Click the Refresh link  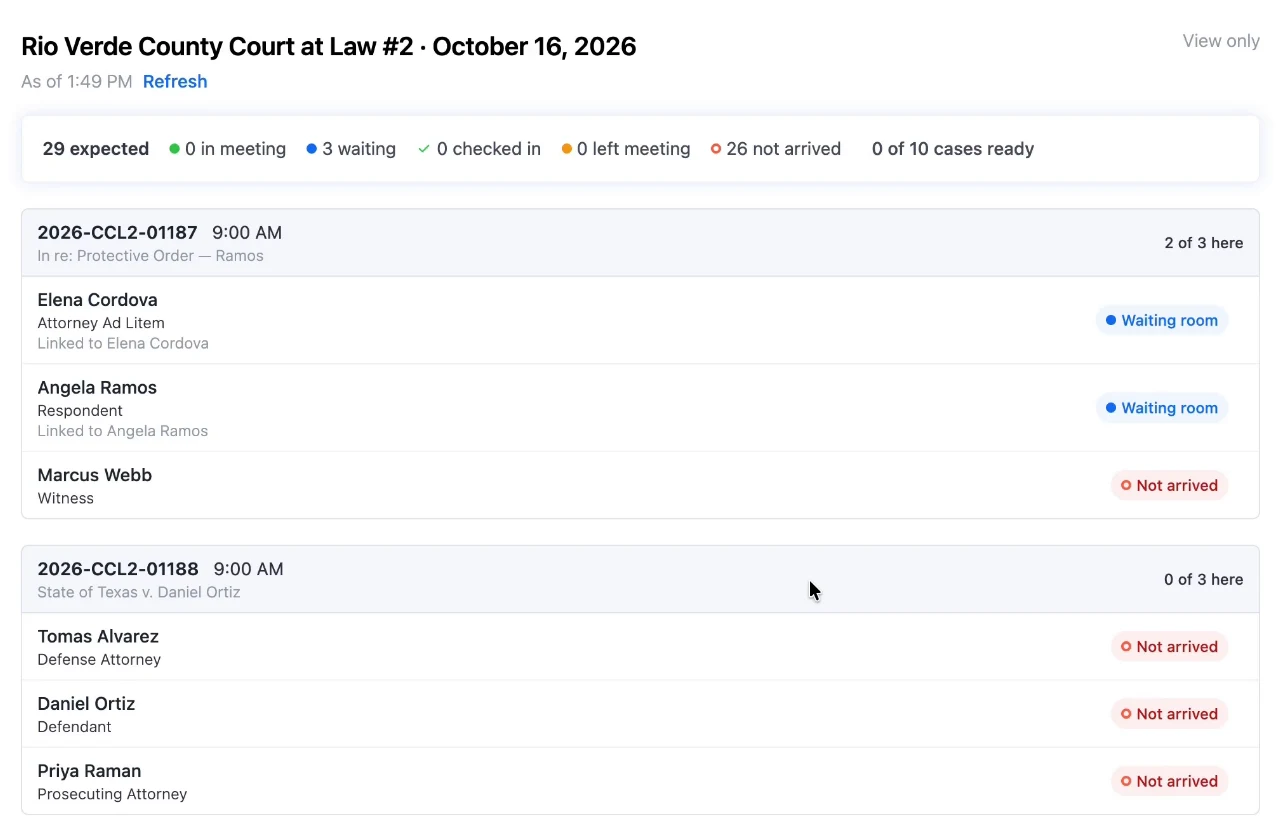tap(175, 82)
